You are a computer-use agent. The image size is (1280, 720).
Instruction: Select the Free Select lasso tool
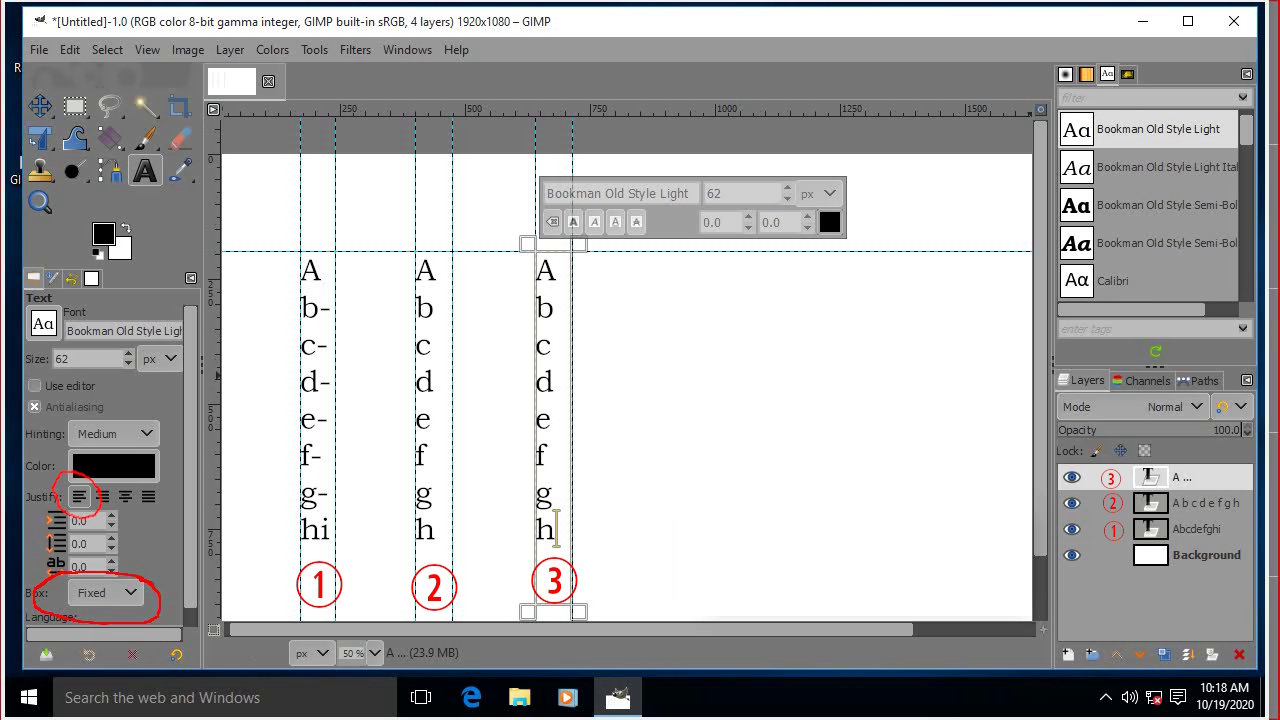tap(110, 106)
